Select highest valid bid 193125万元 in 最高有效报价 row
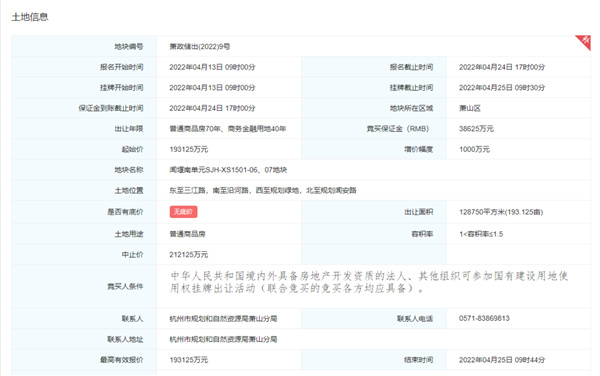This screenshot has width=600, height=376. click(189, 360)
